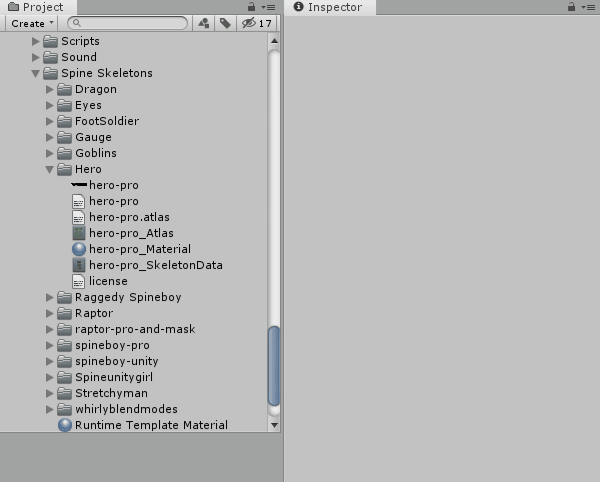Select the license file icon

(79, 281)
